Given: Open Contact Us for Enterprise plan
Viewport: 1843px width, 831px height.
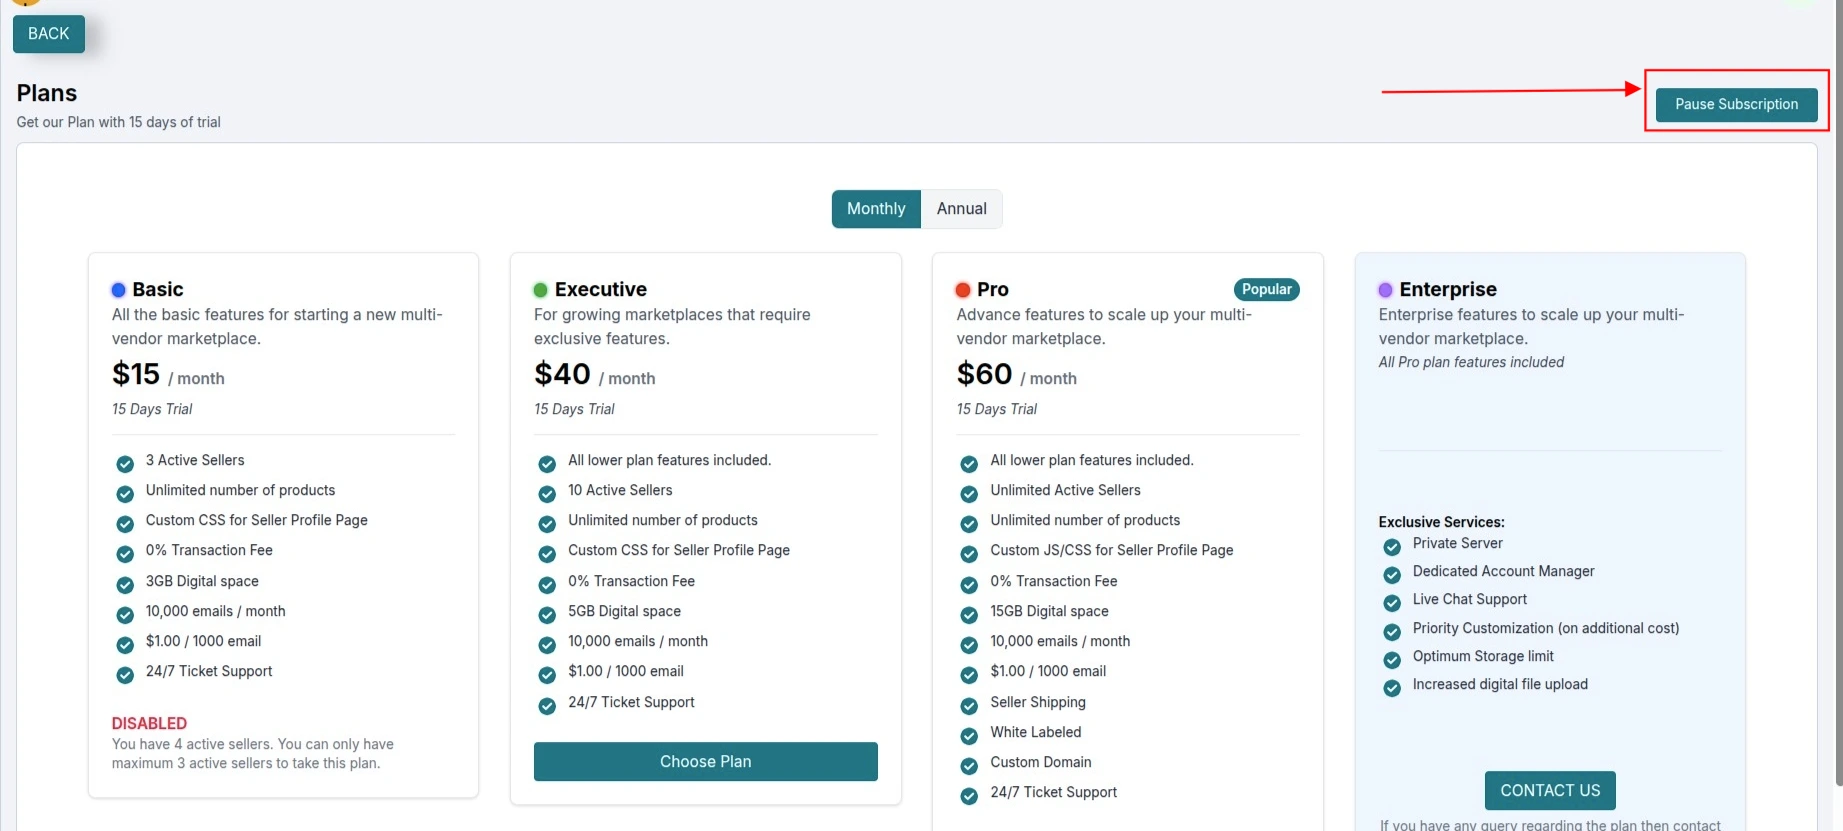Looking at the screenshot, I should 1550,790.
